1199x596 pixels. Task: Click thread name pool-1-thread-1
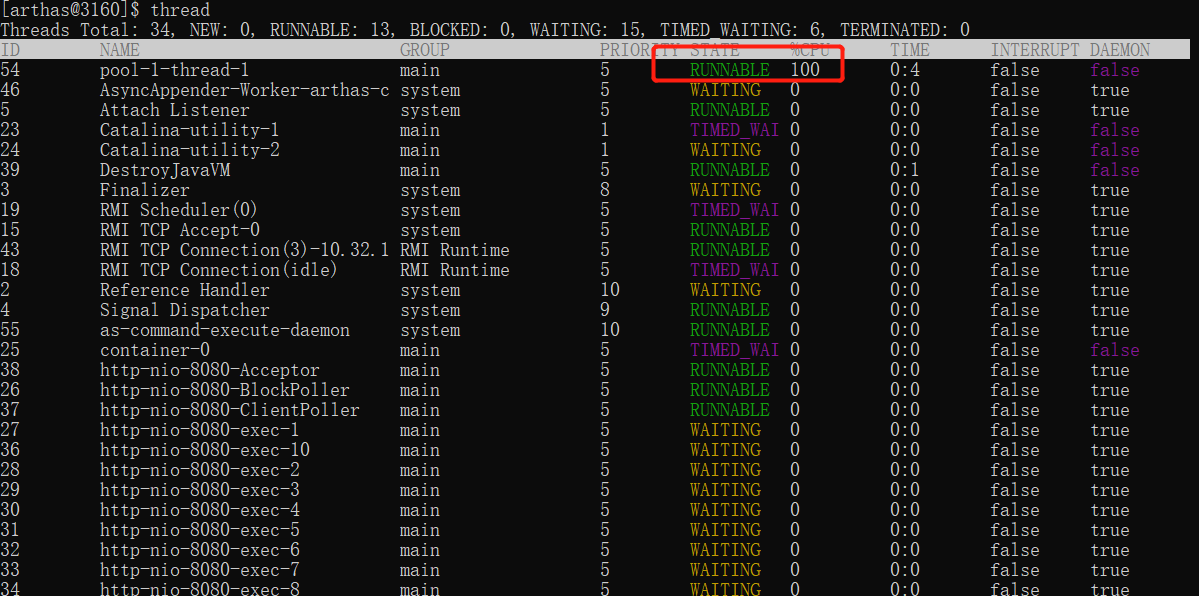175,70
